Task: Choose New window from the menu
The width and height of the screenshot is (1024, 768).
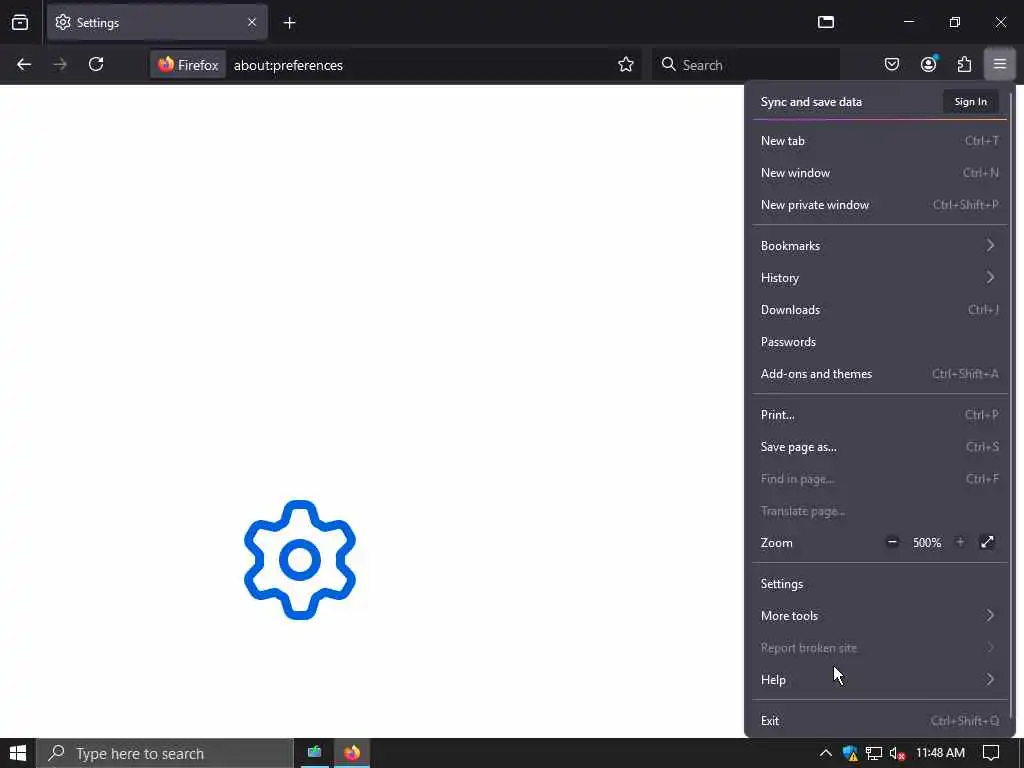Action: (880, 172)
